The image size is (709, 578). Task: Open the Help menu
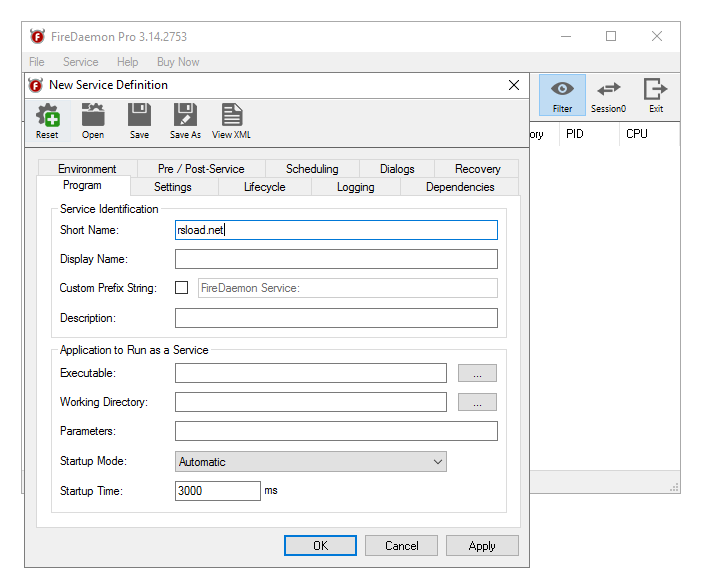tap(128, 62)
